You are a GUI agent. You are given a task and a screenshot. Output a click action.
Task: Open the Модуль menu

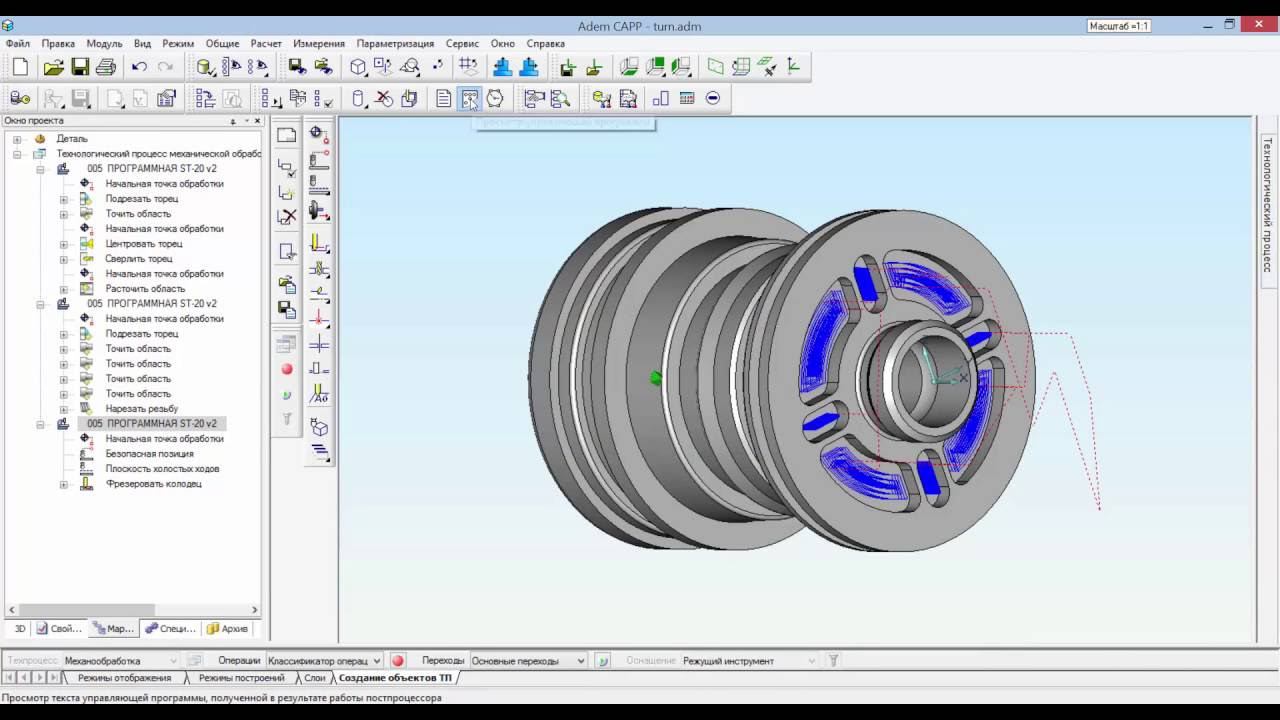coord(104,44)
